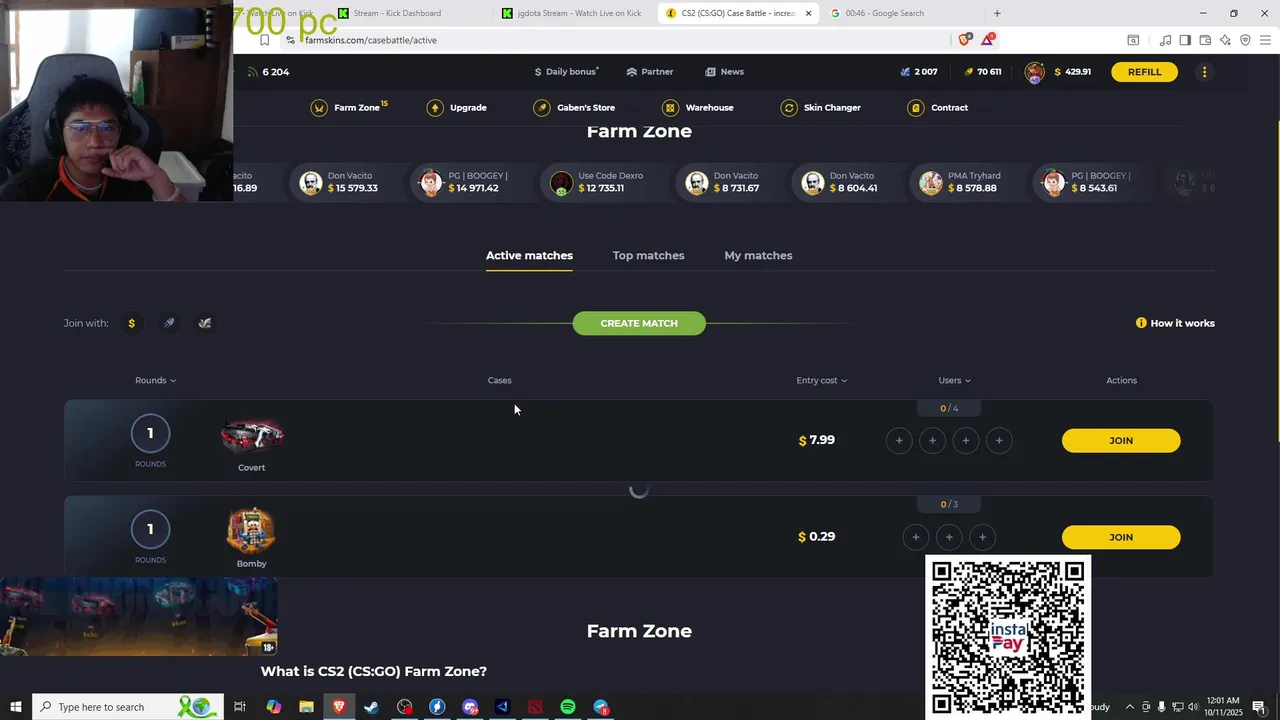Screen dimensions: 1280x720
Task: Click the CREATE MATCH button
Action: pyautogui.click(x=639, y=323)
